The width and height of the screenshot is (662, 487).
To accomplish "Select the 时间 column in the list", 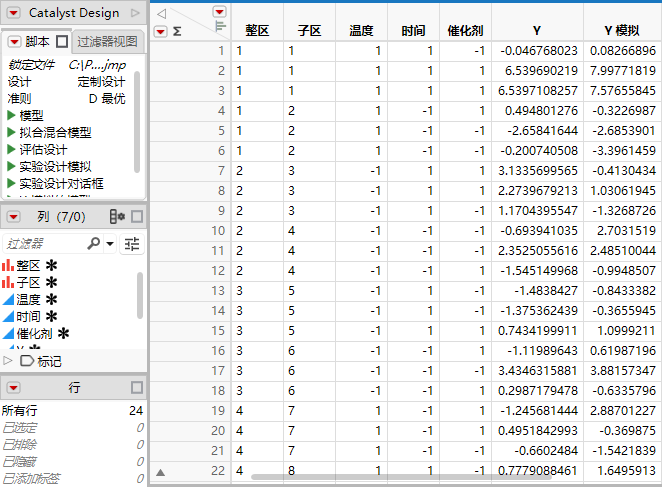I will [x=28, y=316].
